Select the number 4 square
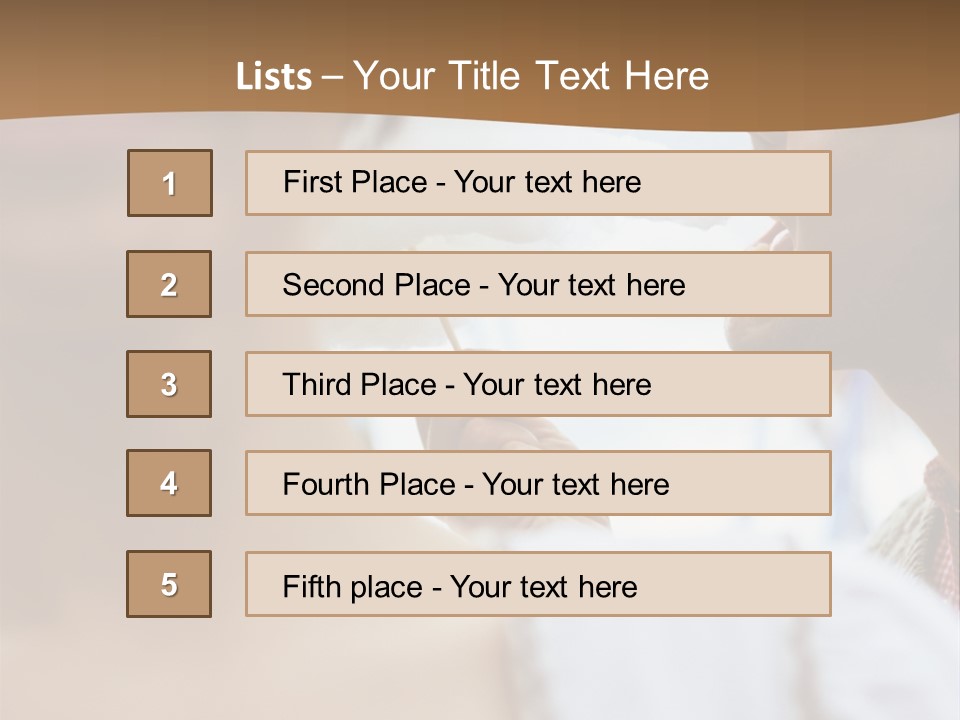Image resolution: width=960 pixels, height=720 pixels. [x=169, y=483]
